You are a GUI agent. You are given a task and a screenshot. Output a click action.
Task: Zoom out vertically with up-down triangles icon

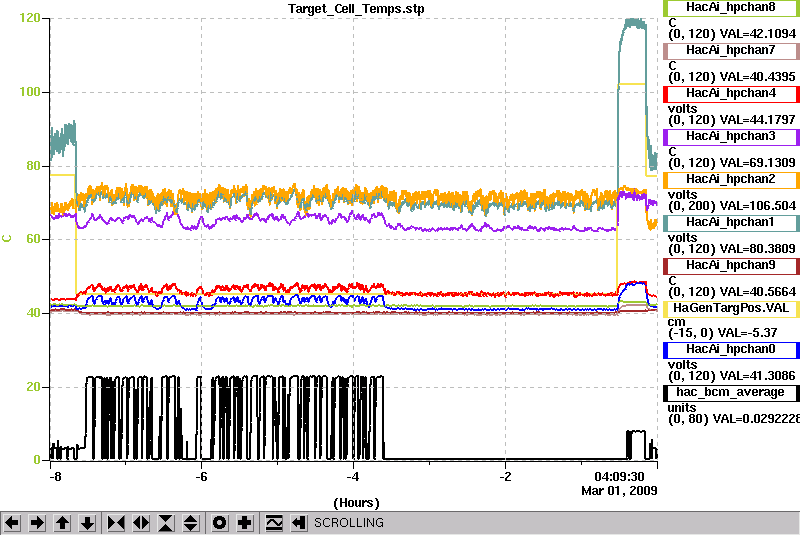click(x=191, y=523)
